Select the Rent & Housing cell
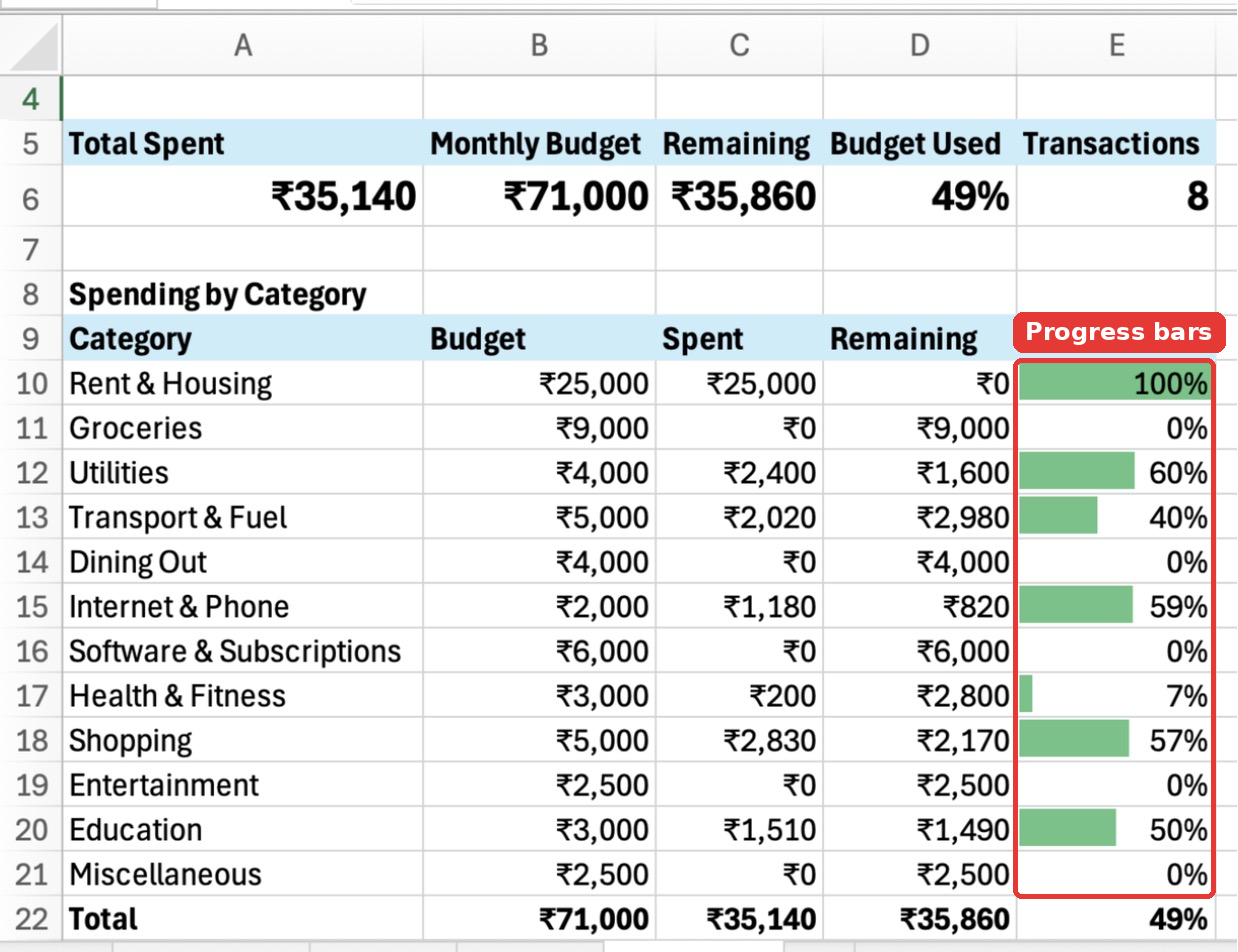Image resolution: width=1238 pixels, height=952 pixels. click(x=243, y=383)
